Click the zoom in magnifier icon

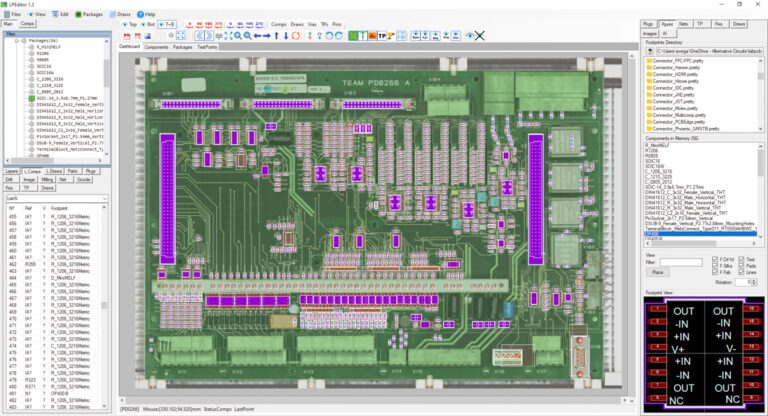pos(238,36)
